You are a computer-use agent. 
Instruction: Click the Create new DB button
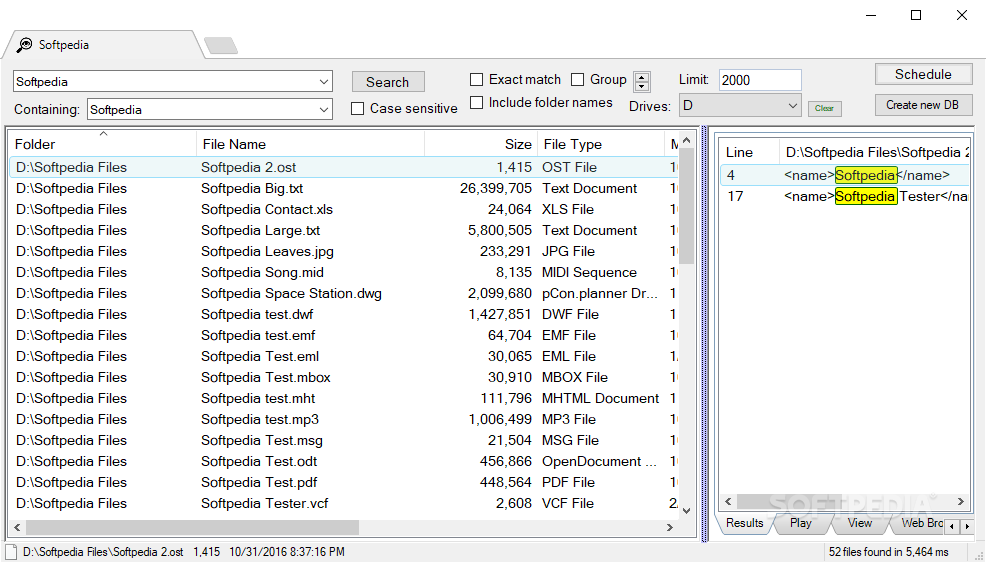[x=923, y=105]
